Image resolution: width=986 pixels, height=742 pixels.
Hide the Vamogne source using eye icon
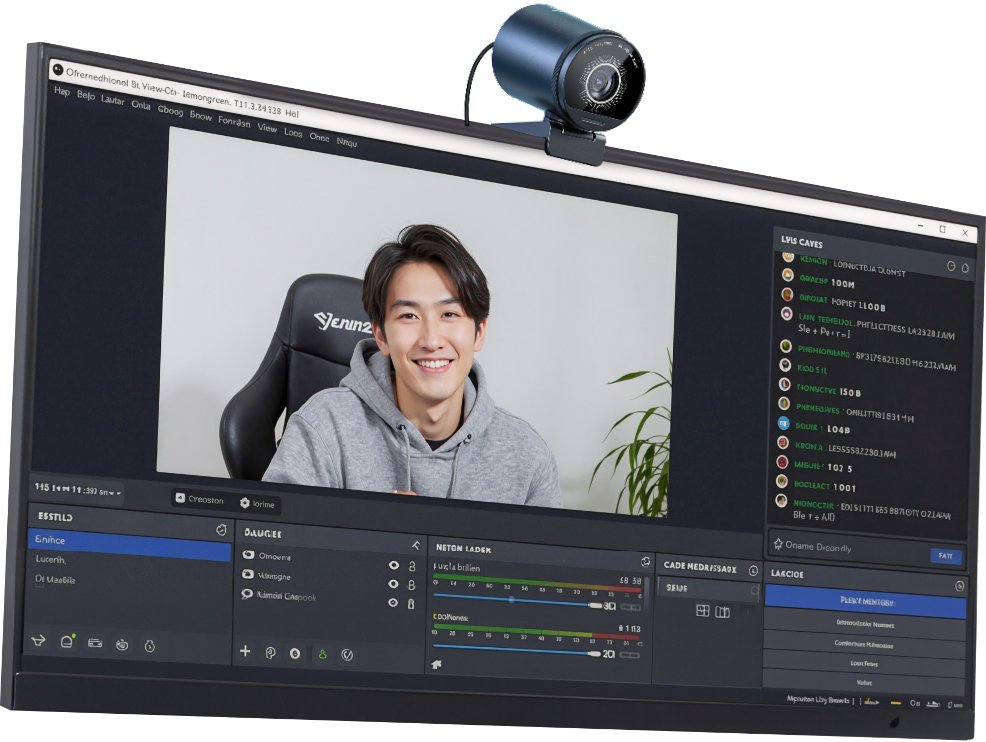pos(393,584)
